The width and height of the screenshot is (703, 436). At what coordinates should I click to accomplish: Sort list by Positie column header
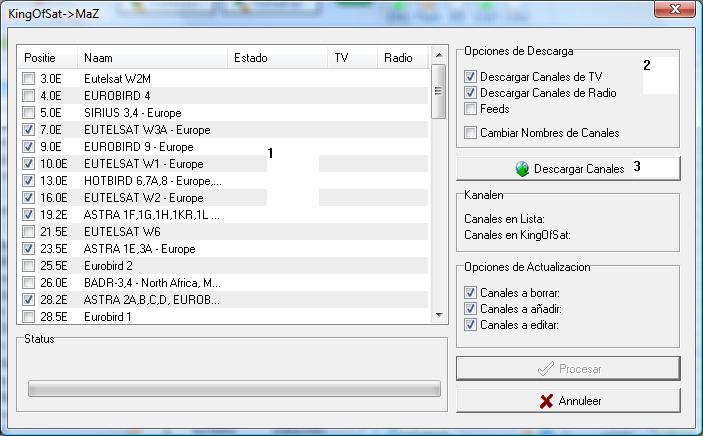pos(47,58)
